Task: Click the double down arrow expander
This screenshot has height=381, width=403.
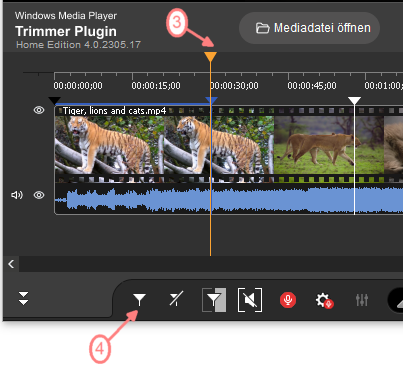Action: pyautogui.click(x=23, y=298)
